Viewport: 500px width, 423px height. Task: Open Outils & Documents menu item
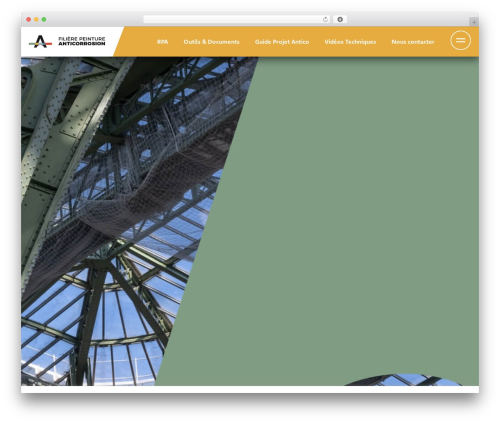(211, 42)
